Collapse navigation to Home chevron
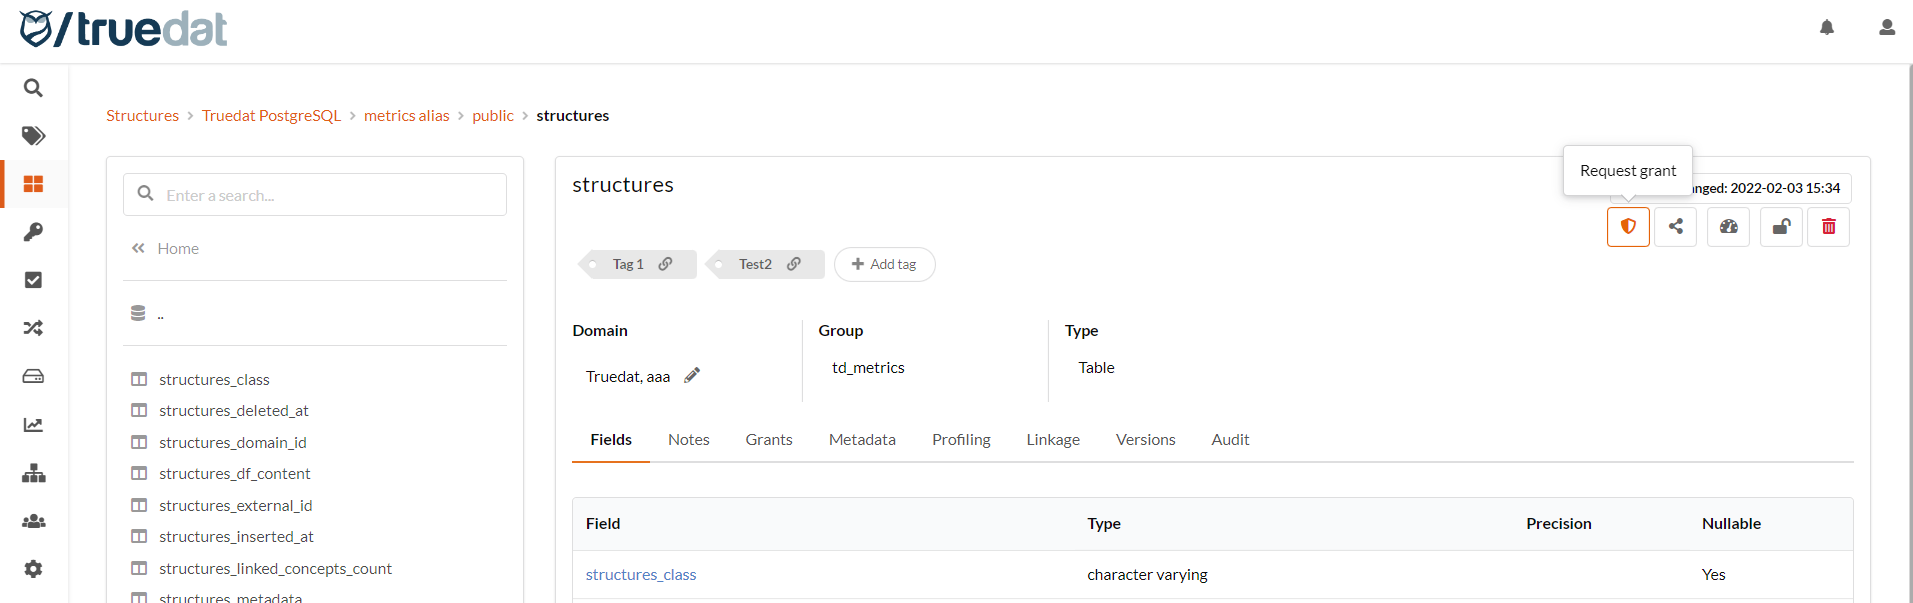The width and height of the screenshot is (1913, 603). coord(138,248)
